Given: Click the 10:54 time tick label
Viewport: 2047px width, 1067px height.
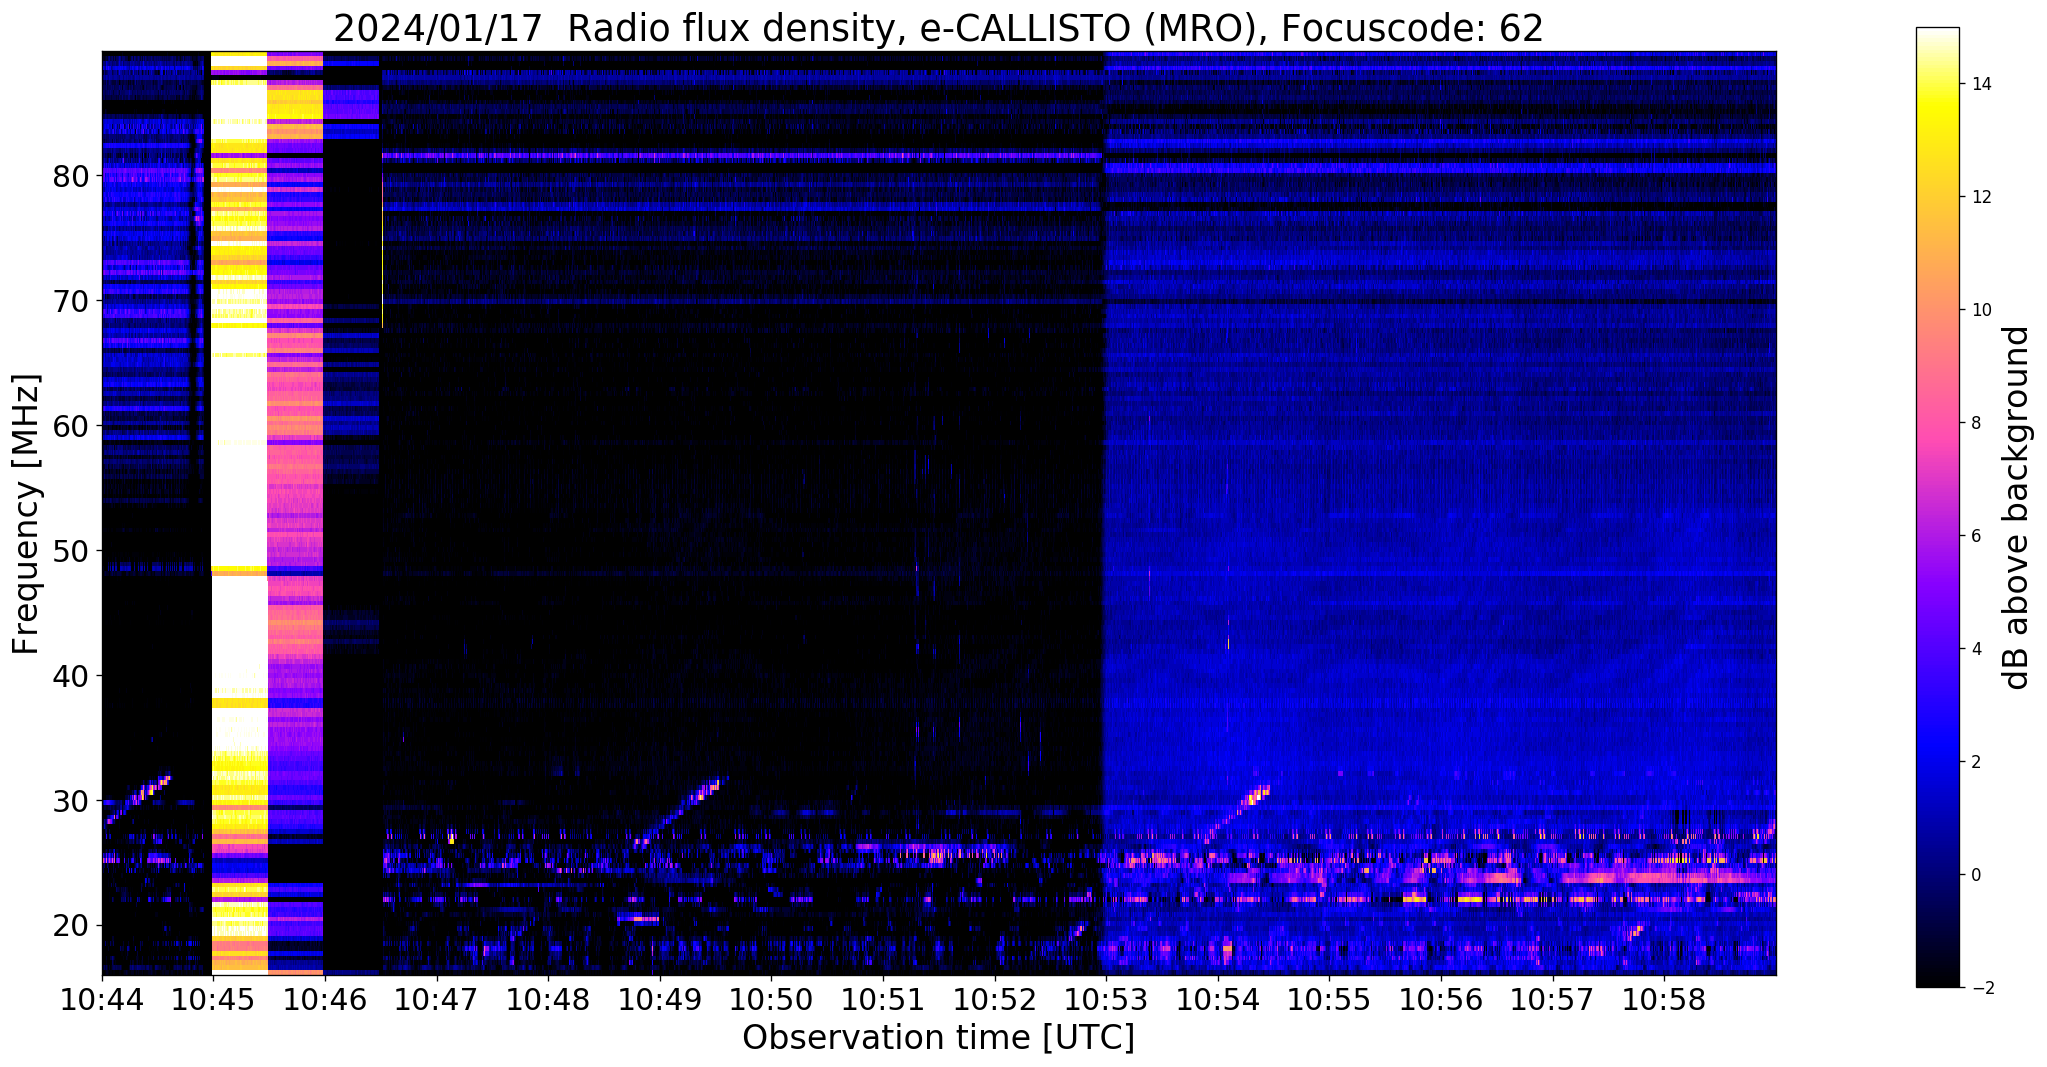Looking at the screenshot, I should click(x=1217, y=999).
